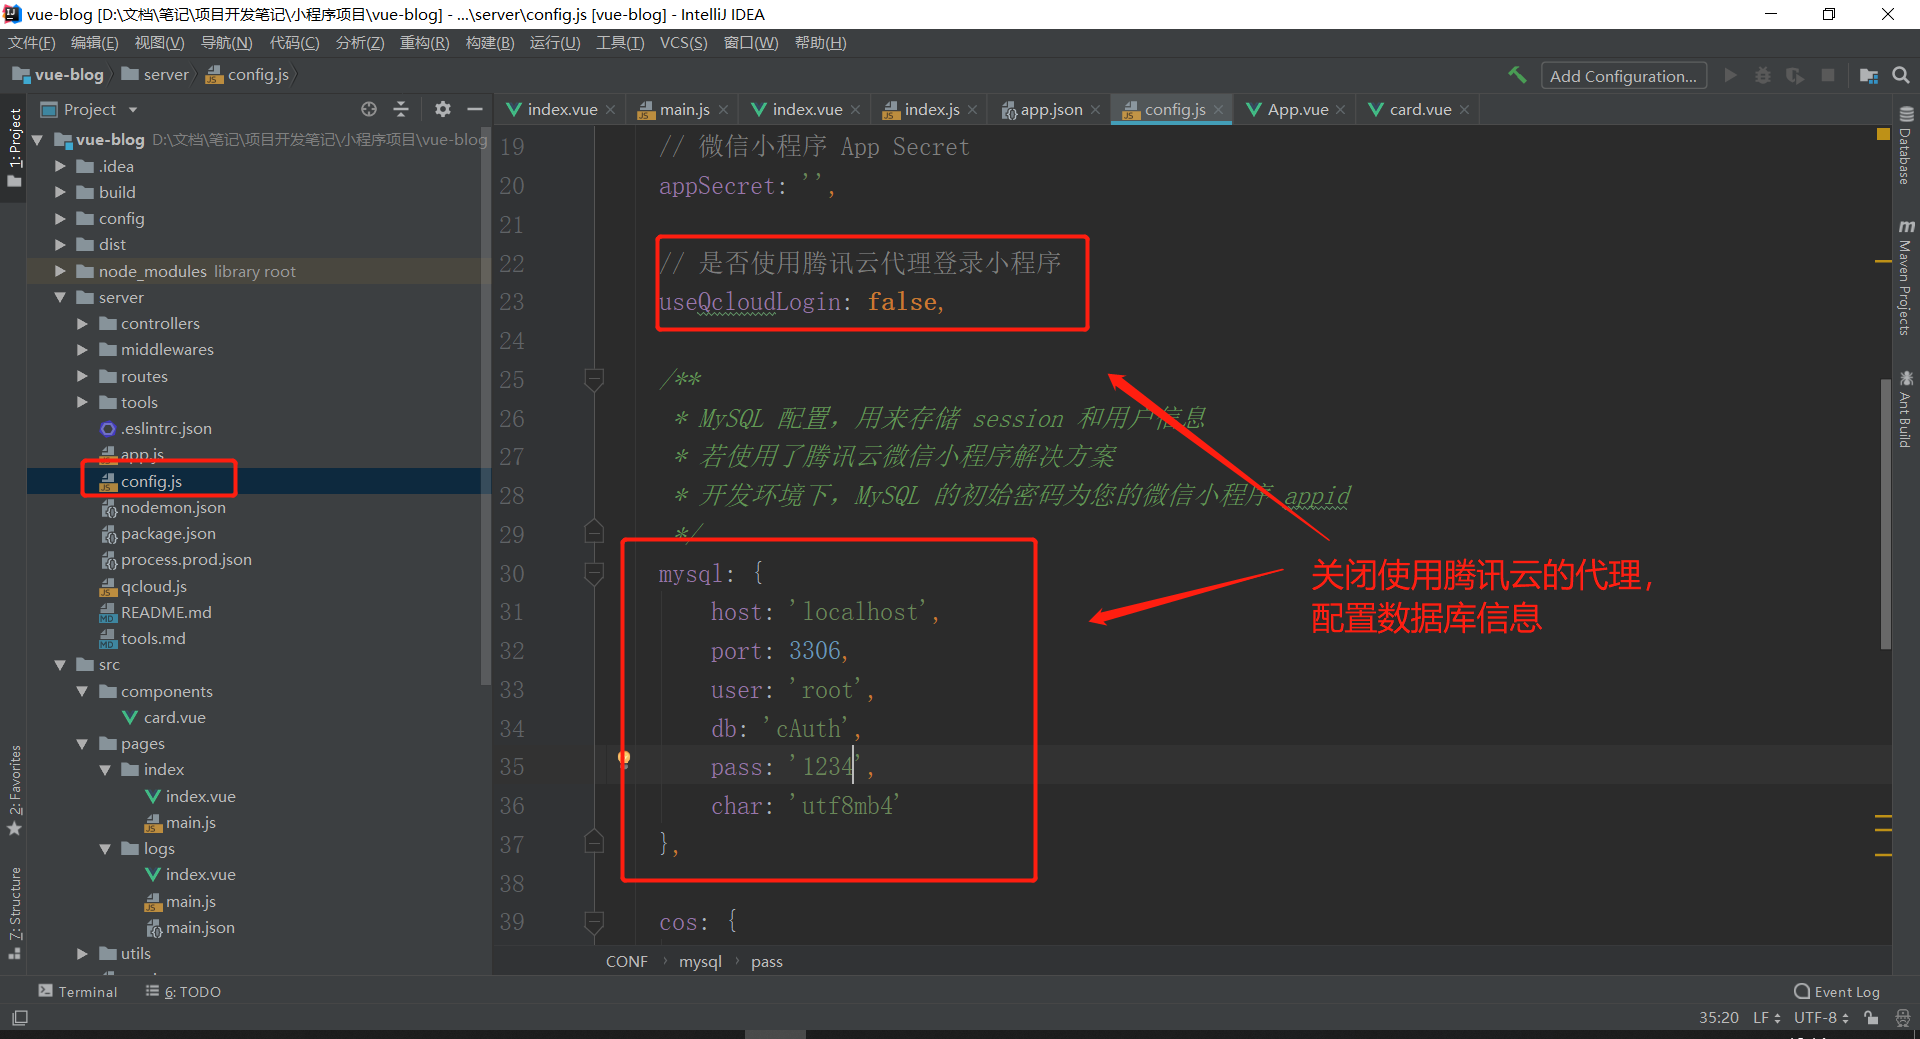Toggle the read-only lock icon in status bar
The width and height of the screenshot is (1920, 1039).
point(1871,1018)
